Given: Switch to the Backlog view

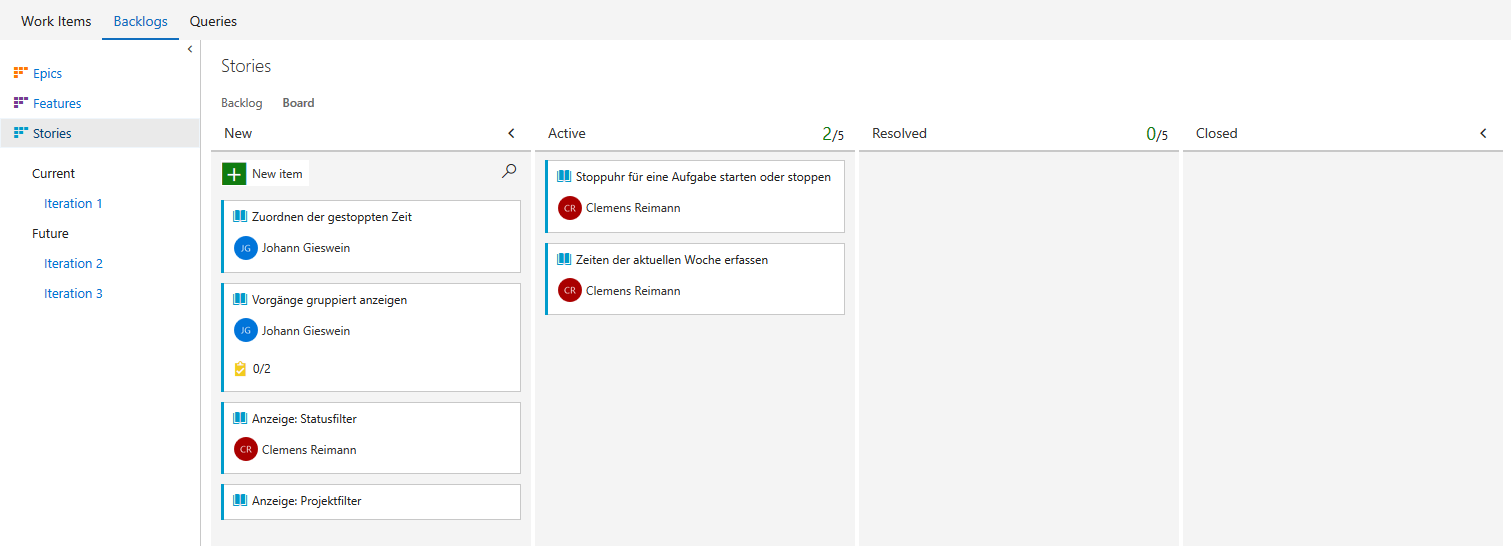Looking at the screenshot, I should [x=242, y=103].
